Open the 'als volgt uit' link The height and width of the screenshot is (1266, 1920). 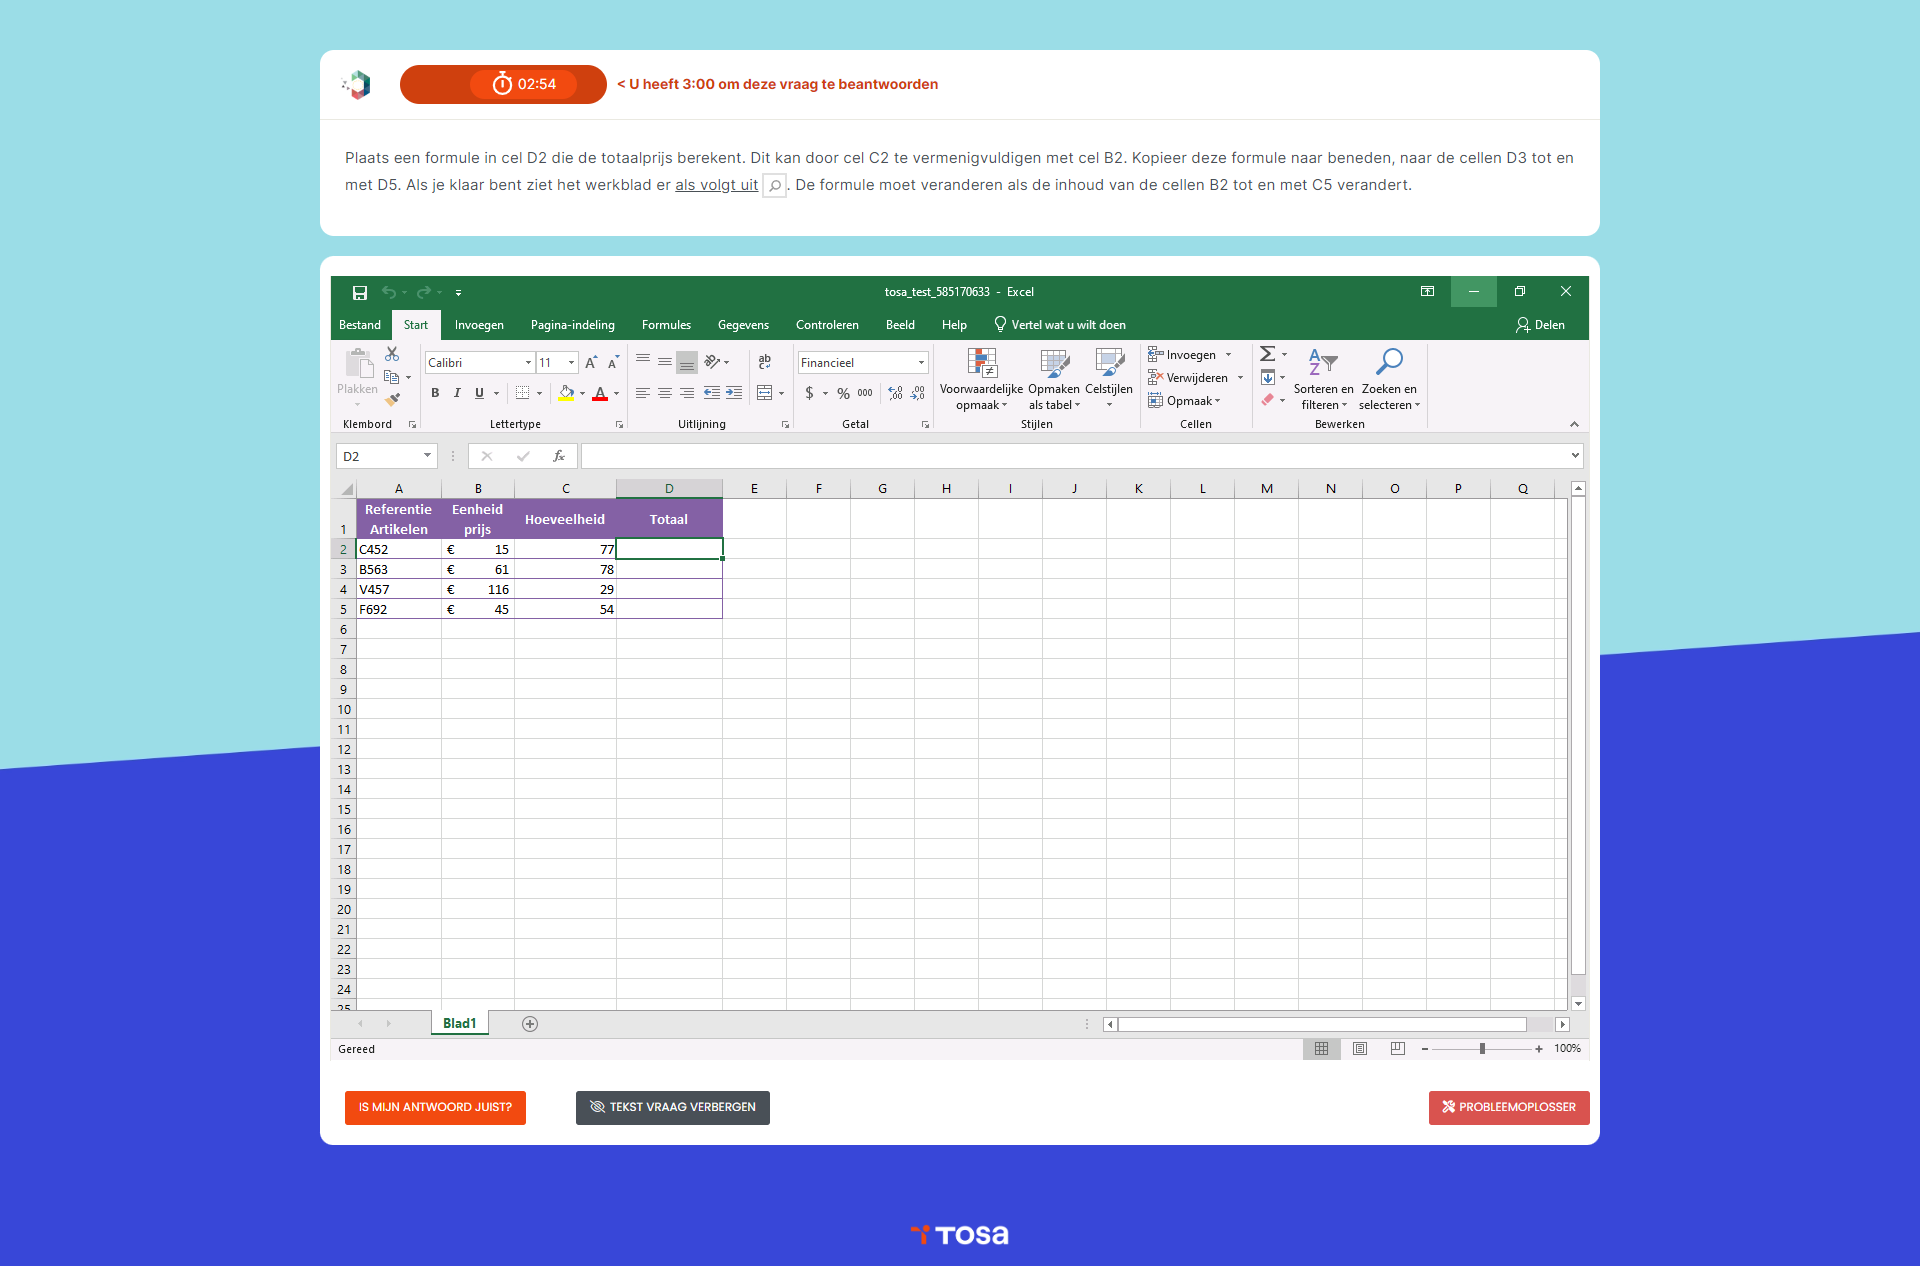coord(716,185)
